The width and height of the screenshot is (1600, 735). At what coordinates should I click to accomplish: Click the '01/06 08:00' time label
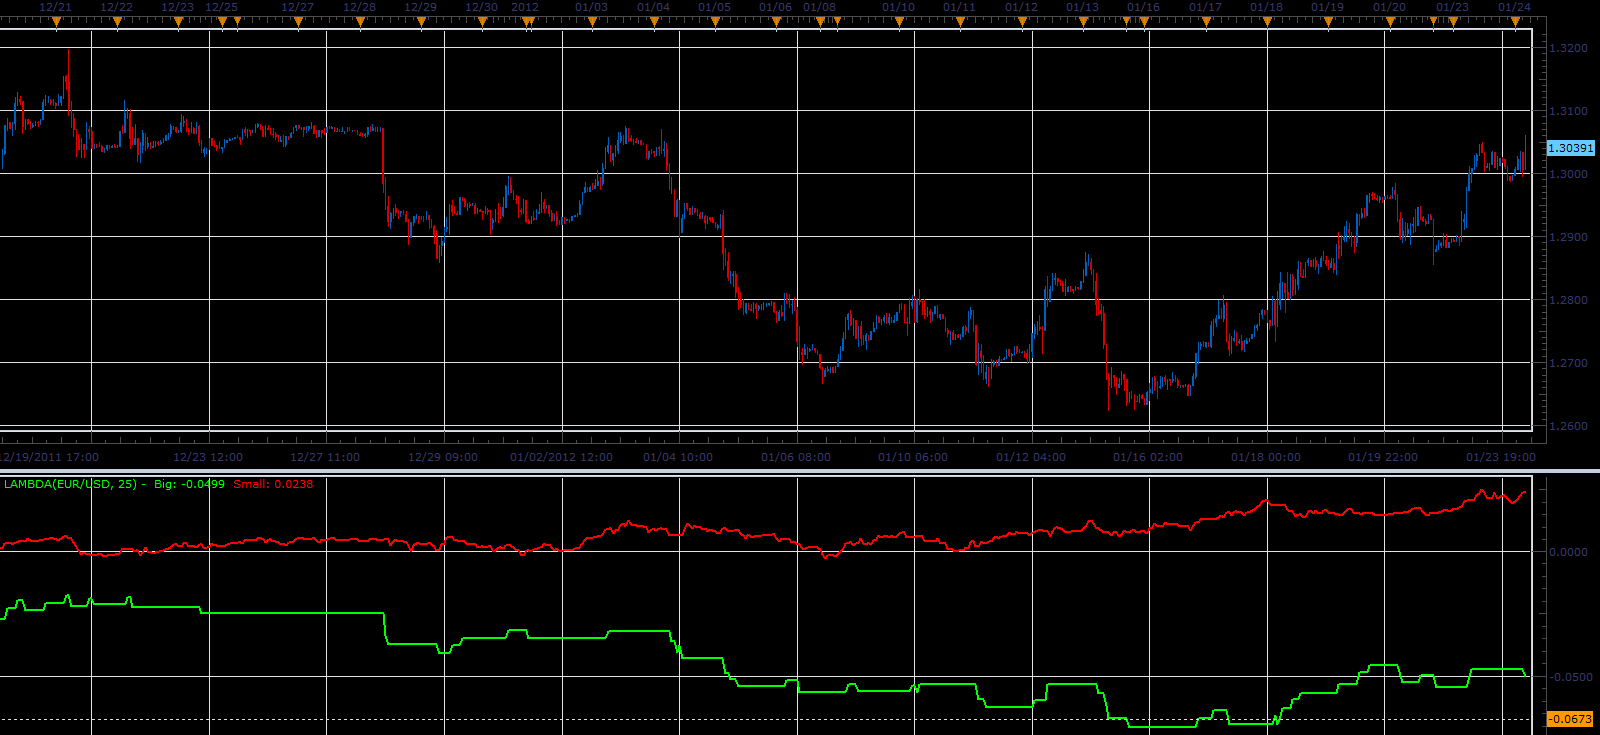(x=796, y=457)
